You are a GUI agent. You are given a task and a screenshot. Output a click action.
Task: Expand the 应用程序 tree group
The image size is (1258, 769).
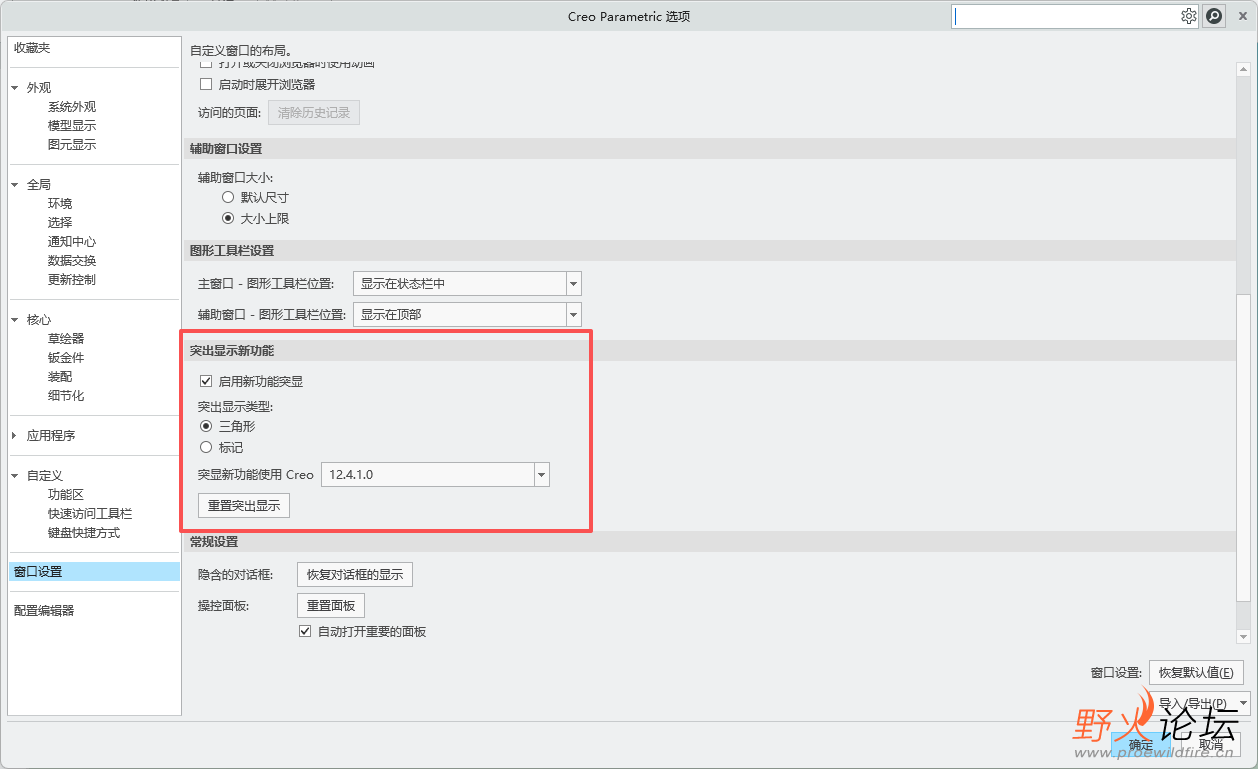coord(15,436)
